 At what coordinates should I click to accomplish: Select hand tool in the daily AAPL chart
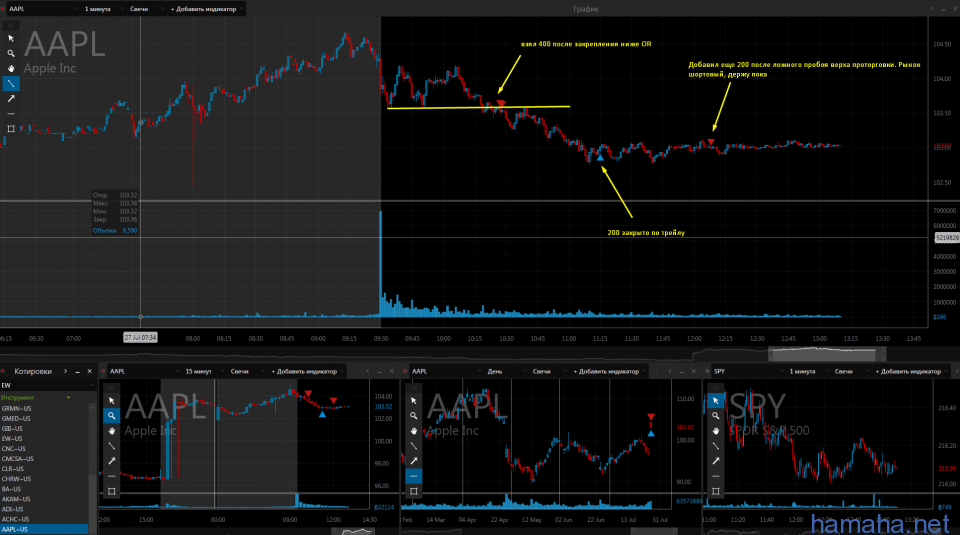413,431
